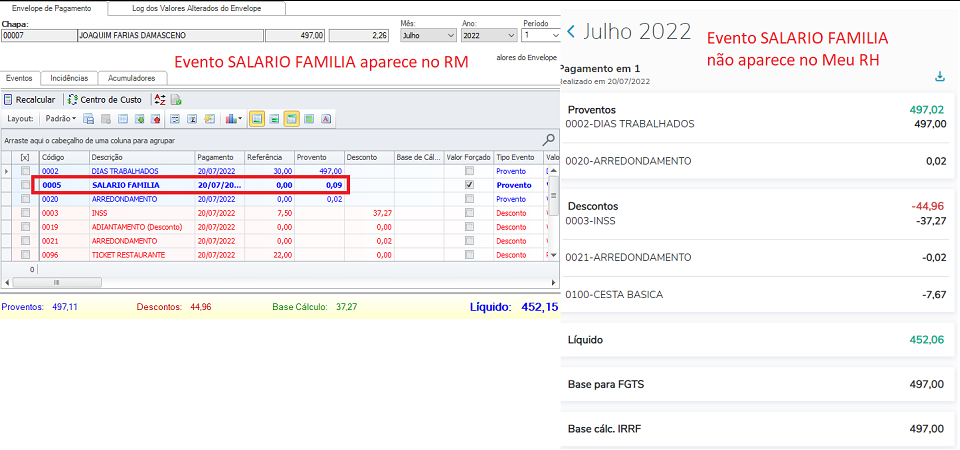Uncheck Valor Forçado for SALARIO FAMILIA row

tap(469, 185)
